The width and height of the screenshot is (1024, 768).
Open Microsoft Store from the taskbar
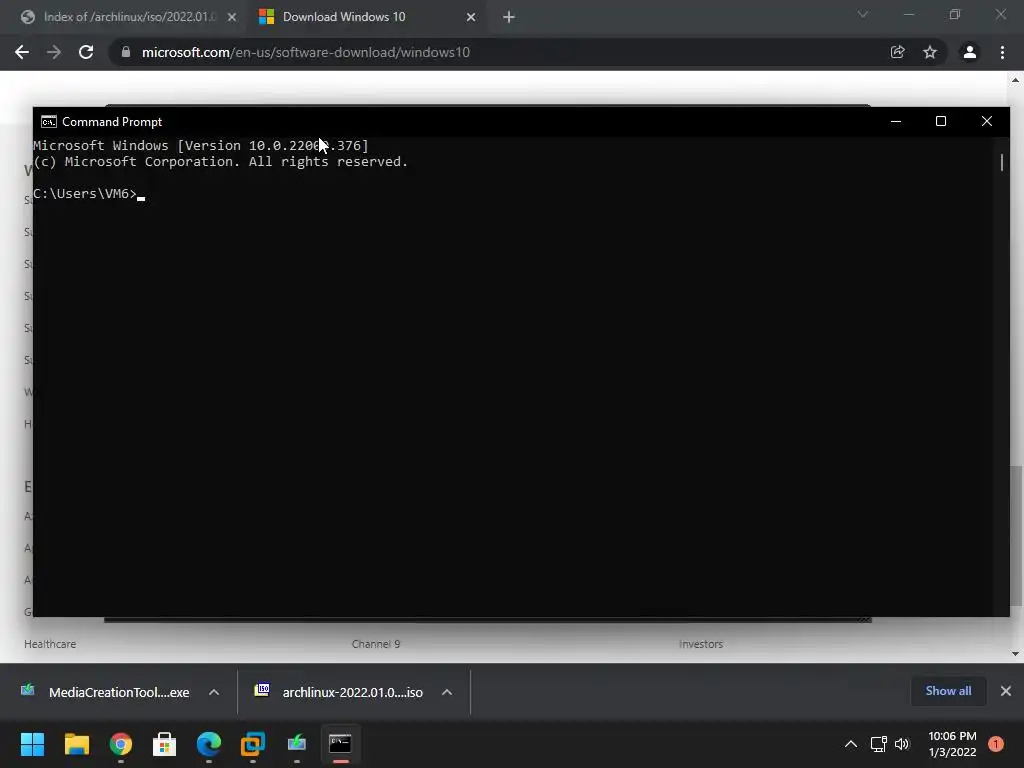click(x=165, y=744)
